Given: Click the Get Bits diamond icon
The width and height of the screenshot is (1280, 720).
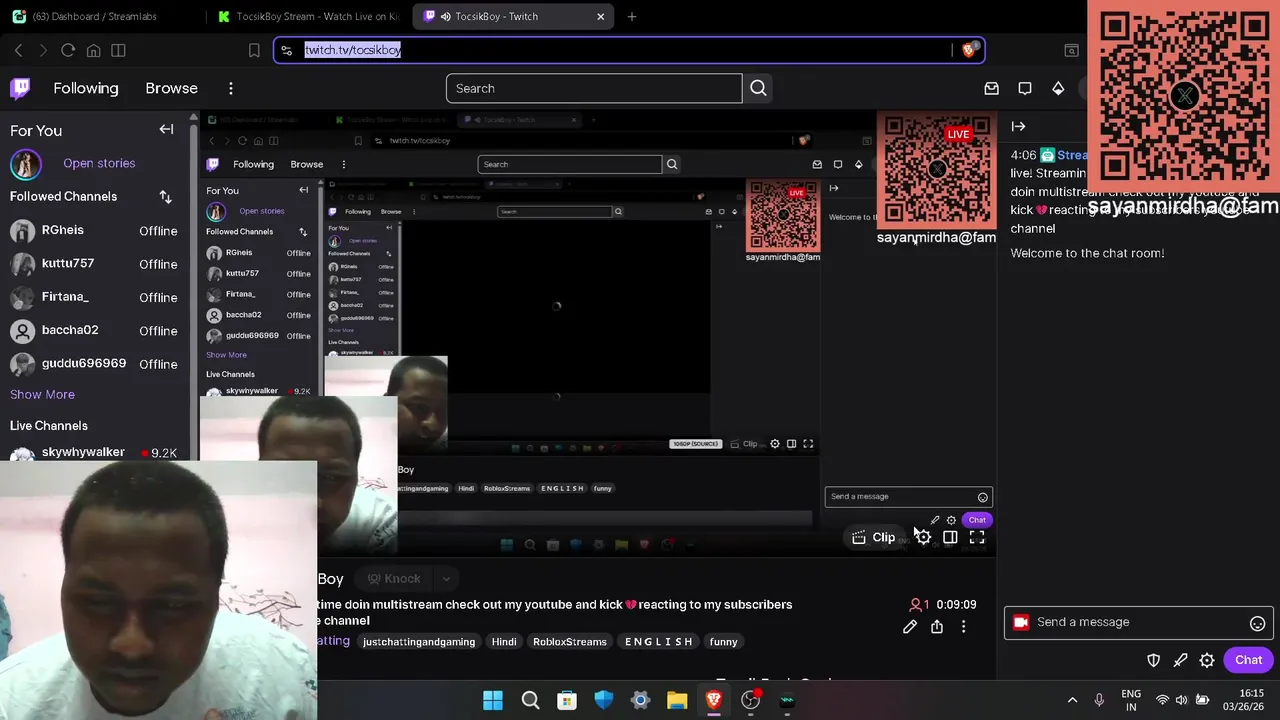Looking at the screenshot, I should (x=1058, y=88).
